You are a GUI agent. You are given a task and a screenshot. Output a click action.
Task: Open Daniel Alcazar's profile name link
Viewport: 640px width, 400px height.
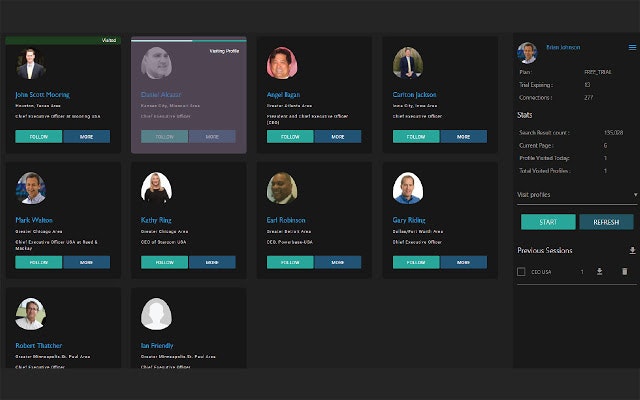[x=161, y=95]
